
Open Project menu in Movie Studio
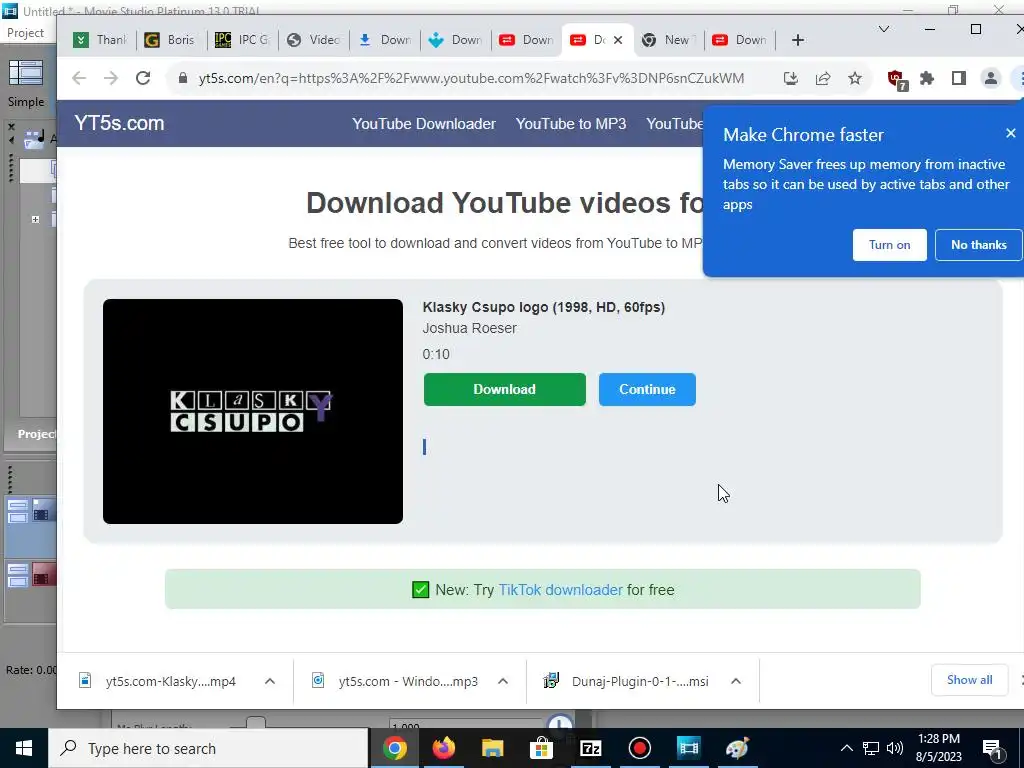(x=25, y=33)
